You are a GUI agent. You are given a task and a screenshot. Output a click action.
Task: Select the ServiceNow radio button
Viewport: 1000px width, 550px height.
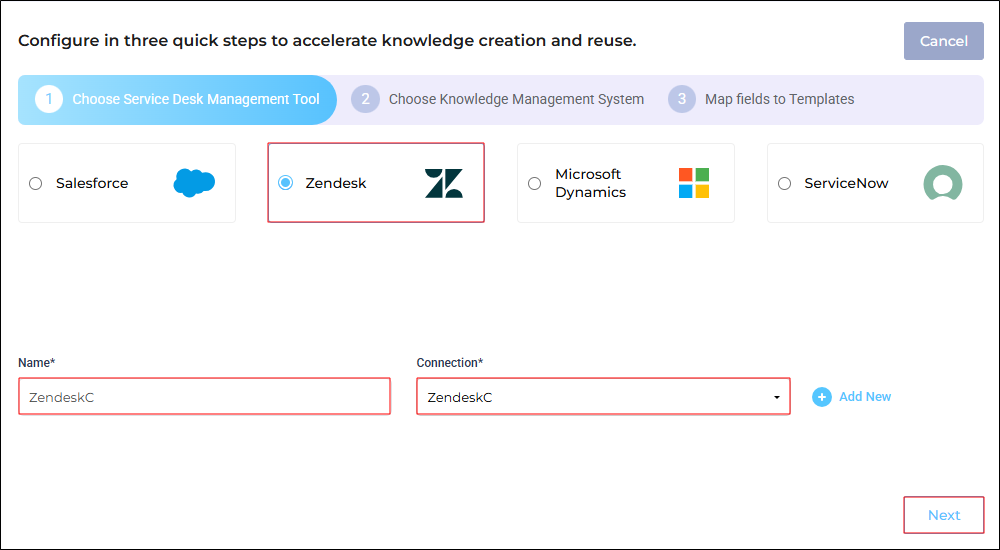(784, 184)
